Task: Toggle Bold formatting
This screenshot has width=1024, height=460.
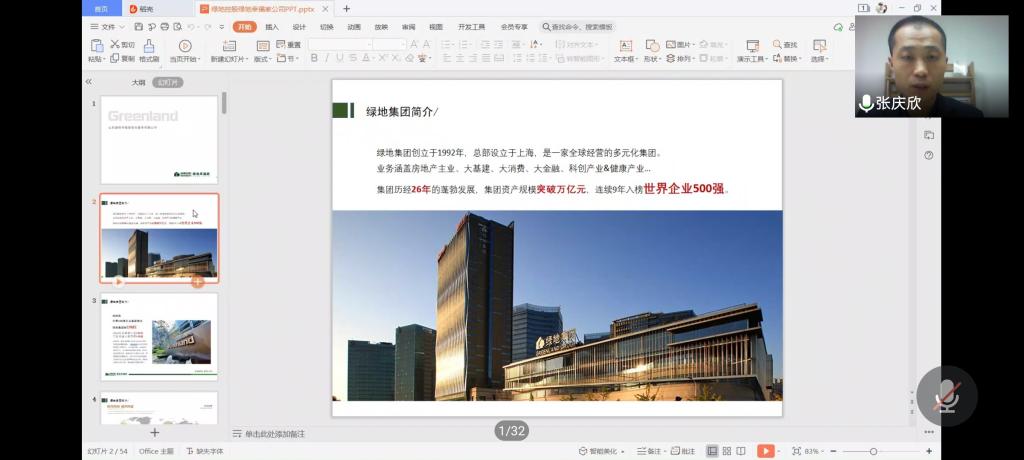Action: point(314,59)
